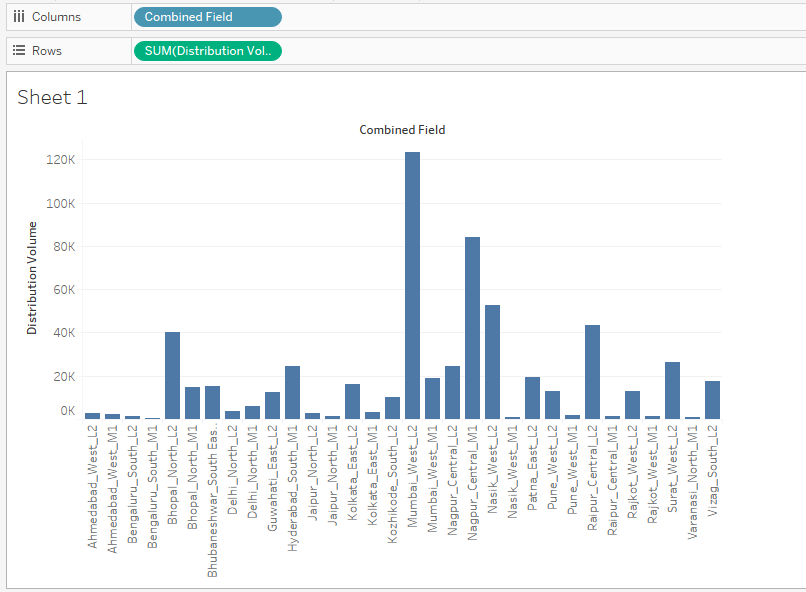The image size is (806, 592).
Task: Click the Bengaluru_South_L2 axis label
Action: [x=133, y=484]
